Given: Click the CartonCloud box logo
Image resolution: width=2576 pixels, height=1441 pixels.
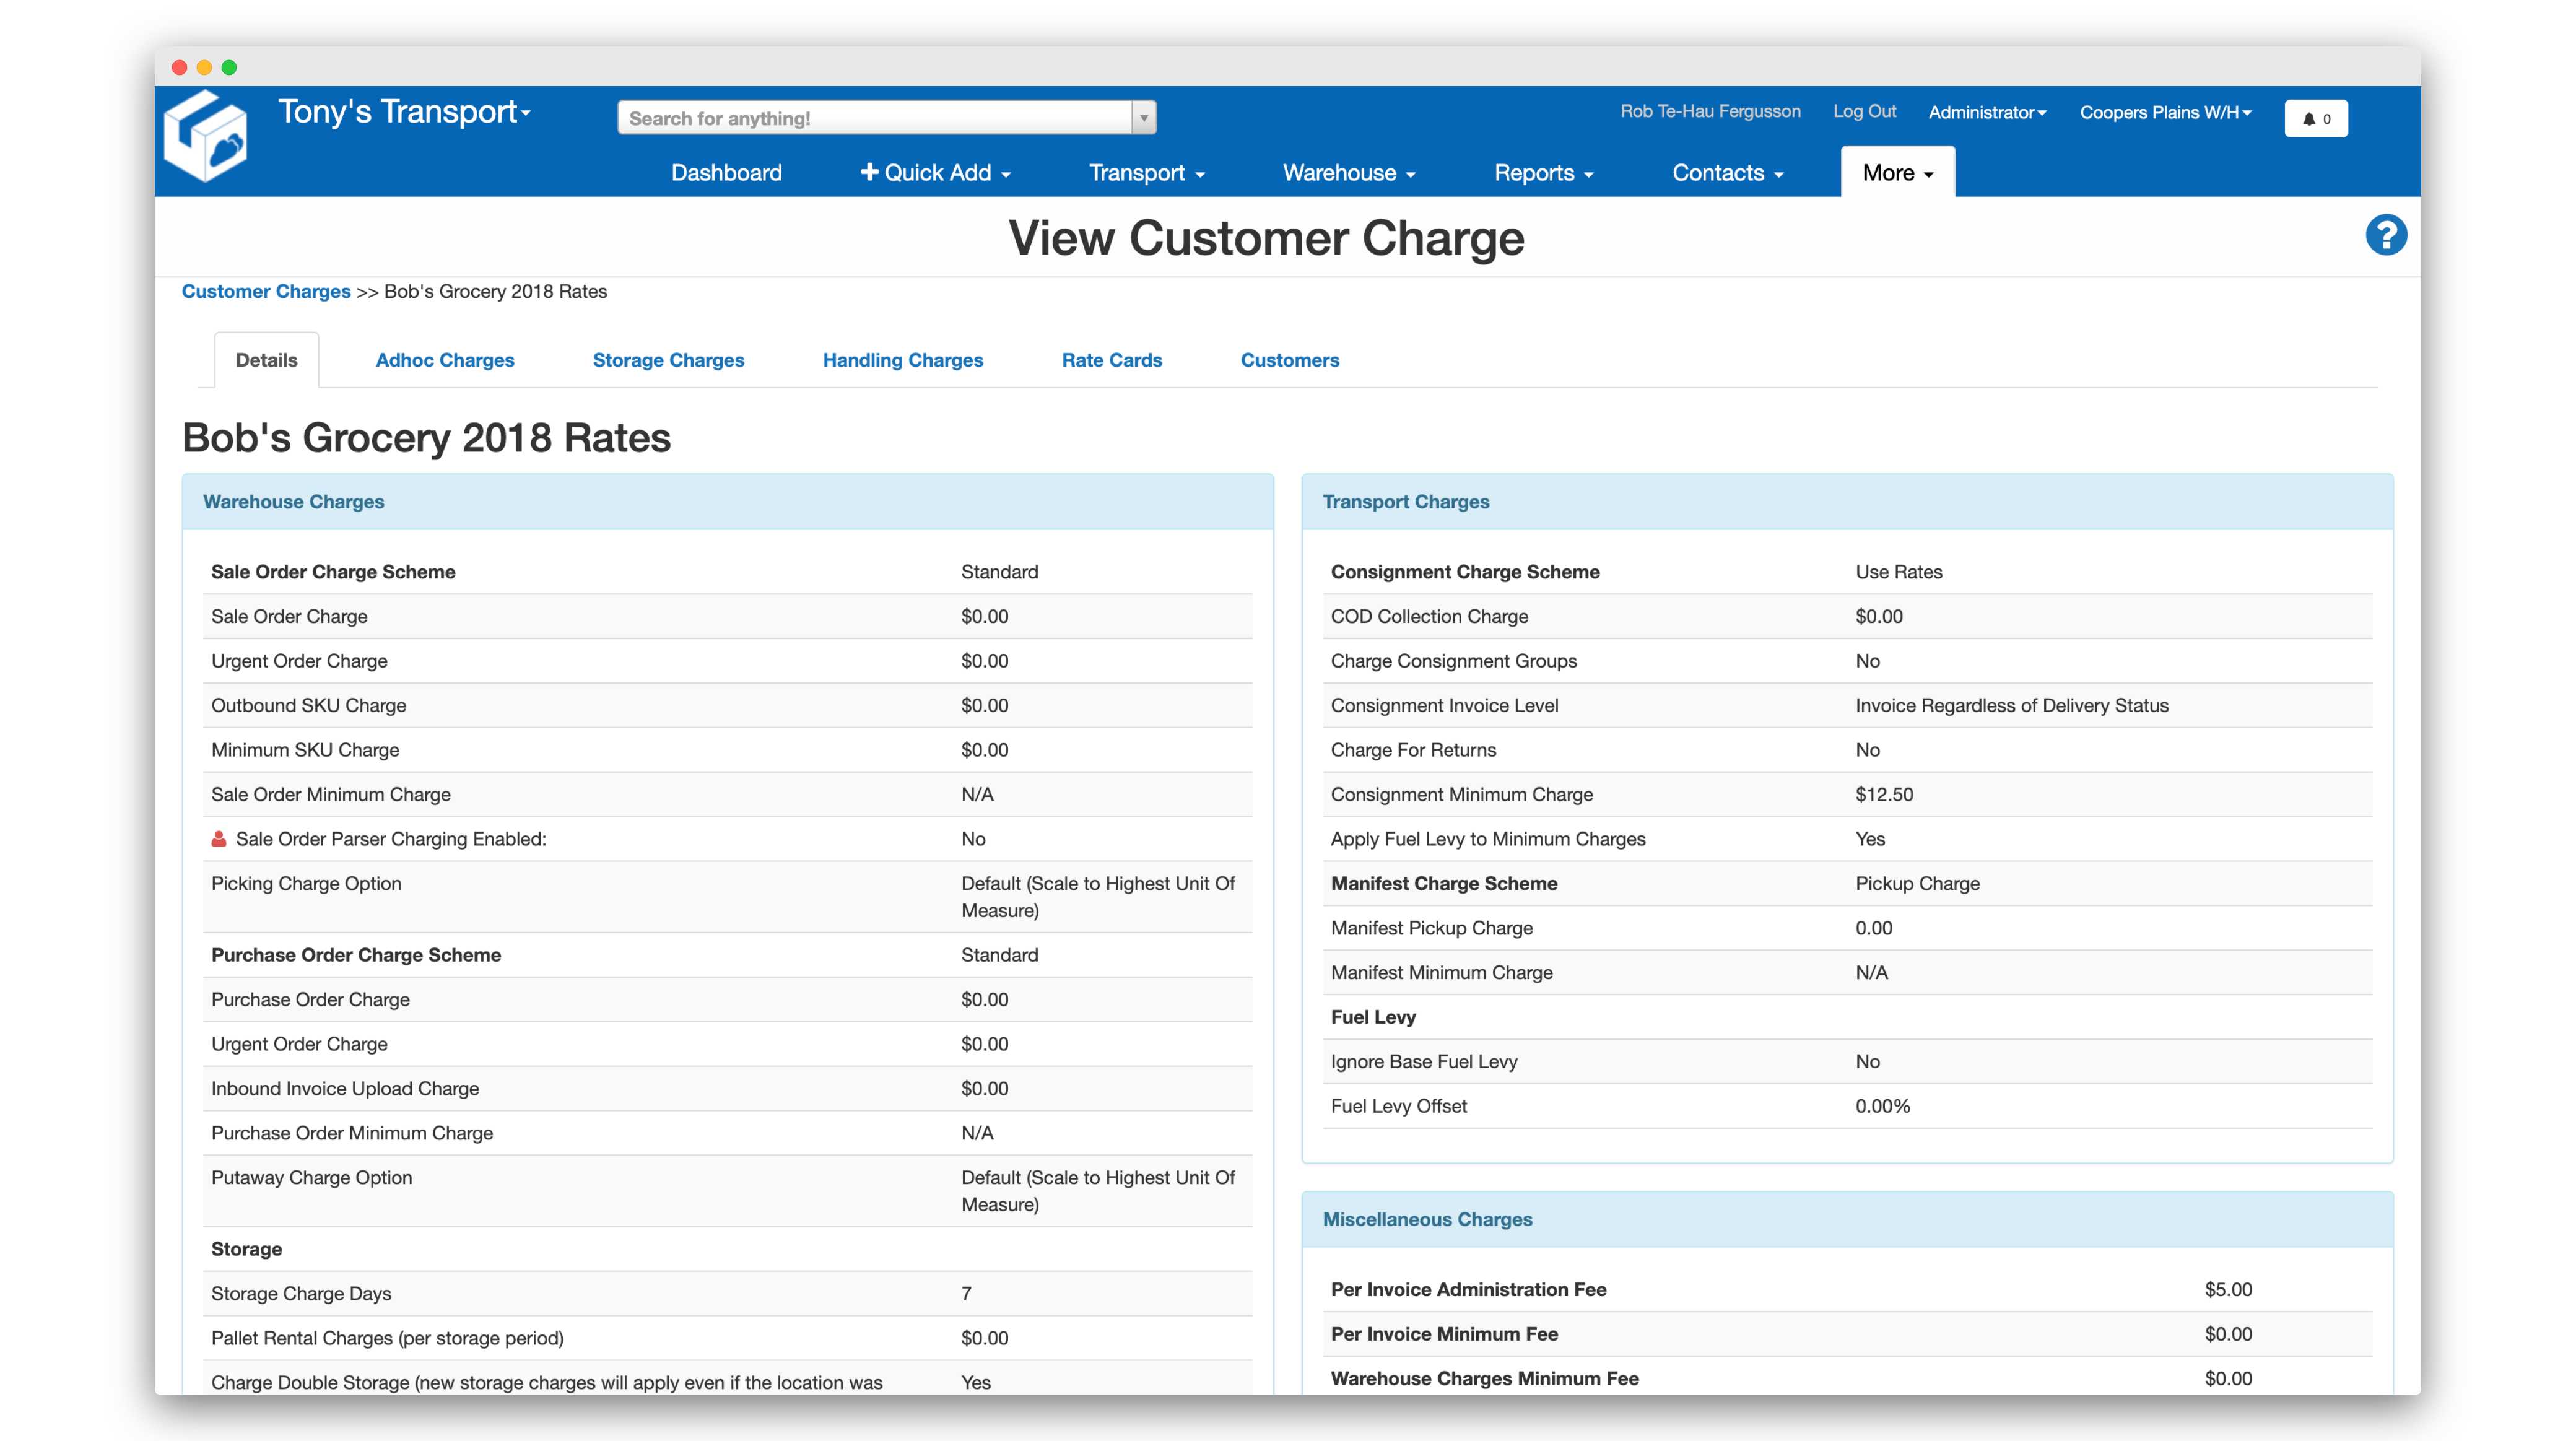Looking at the screenshot, I should (x=206, y=137).
